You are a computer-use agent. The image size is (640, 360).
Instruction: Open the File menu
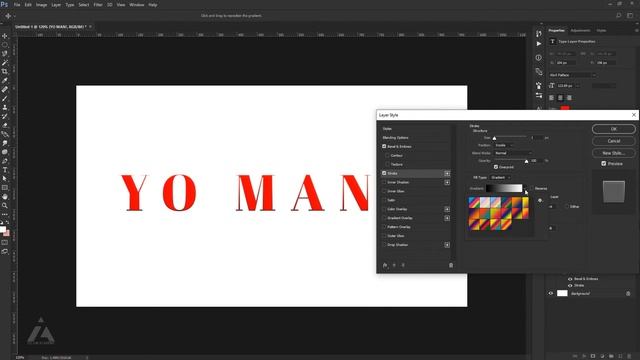[17, 5]
